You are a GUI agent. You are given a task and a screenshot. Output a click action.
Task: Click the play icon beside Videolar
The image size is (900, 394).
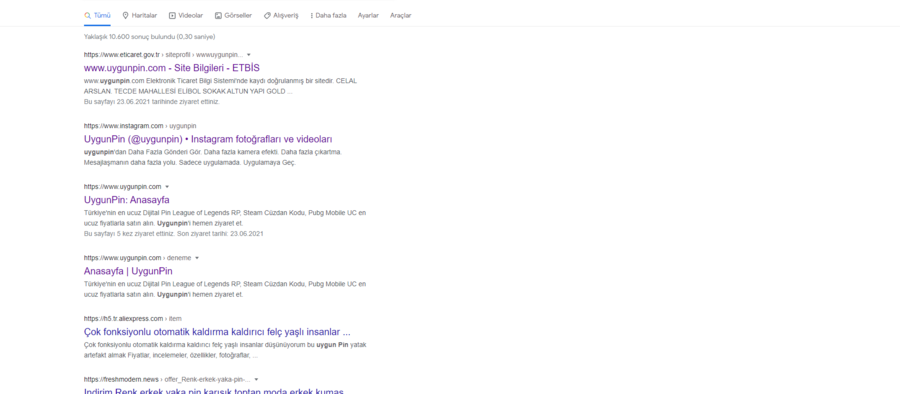click(172, 16)
